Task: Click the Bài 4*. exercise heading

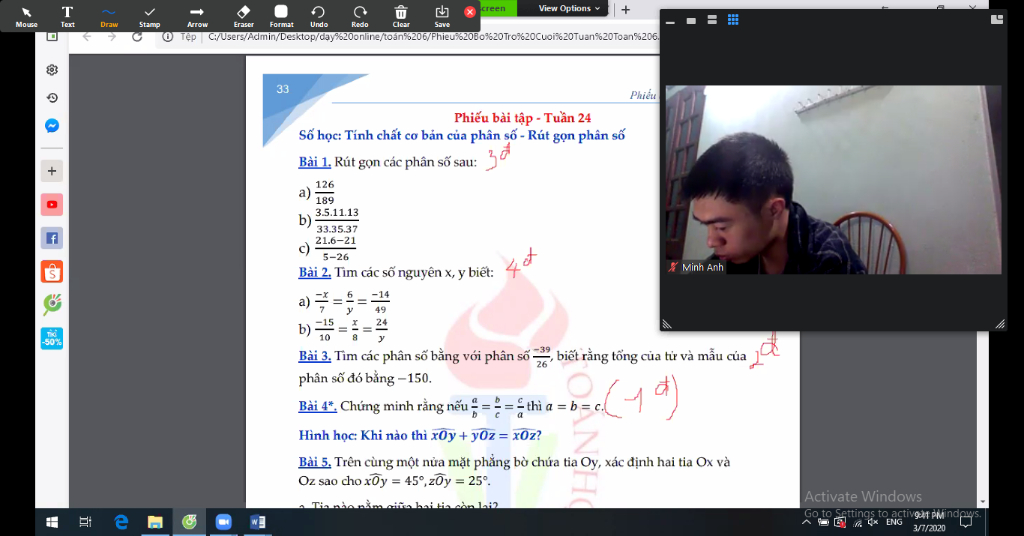Action: [x=317, y=406]
